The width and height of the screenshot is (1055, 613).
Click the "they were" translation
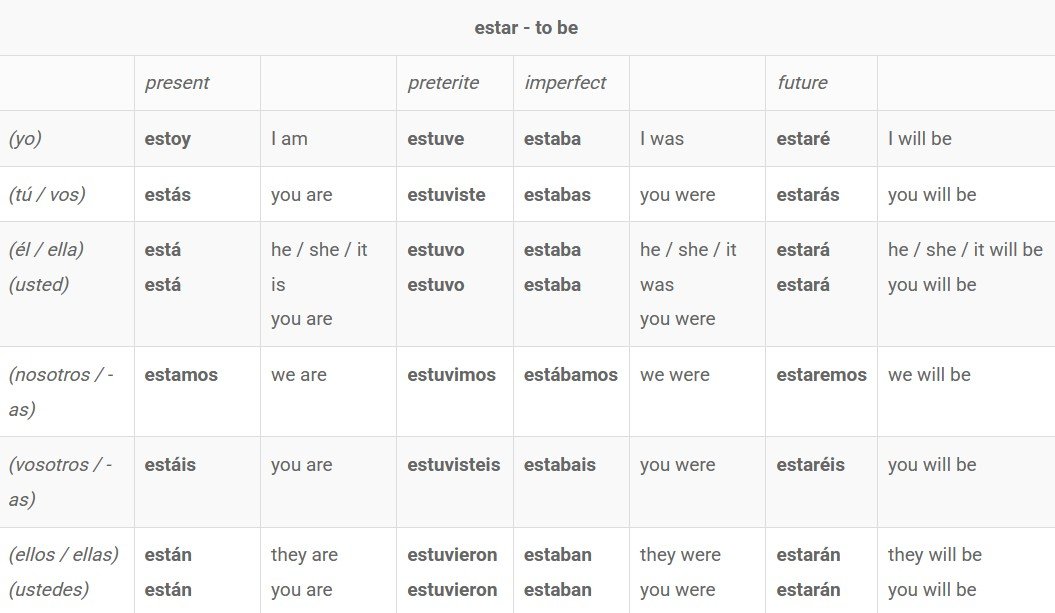point(680,555)
